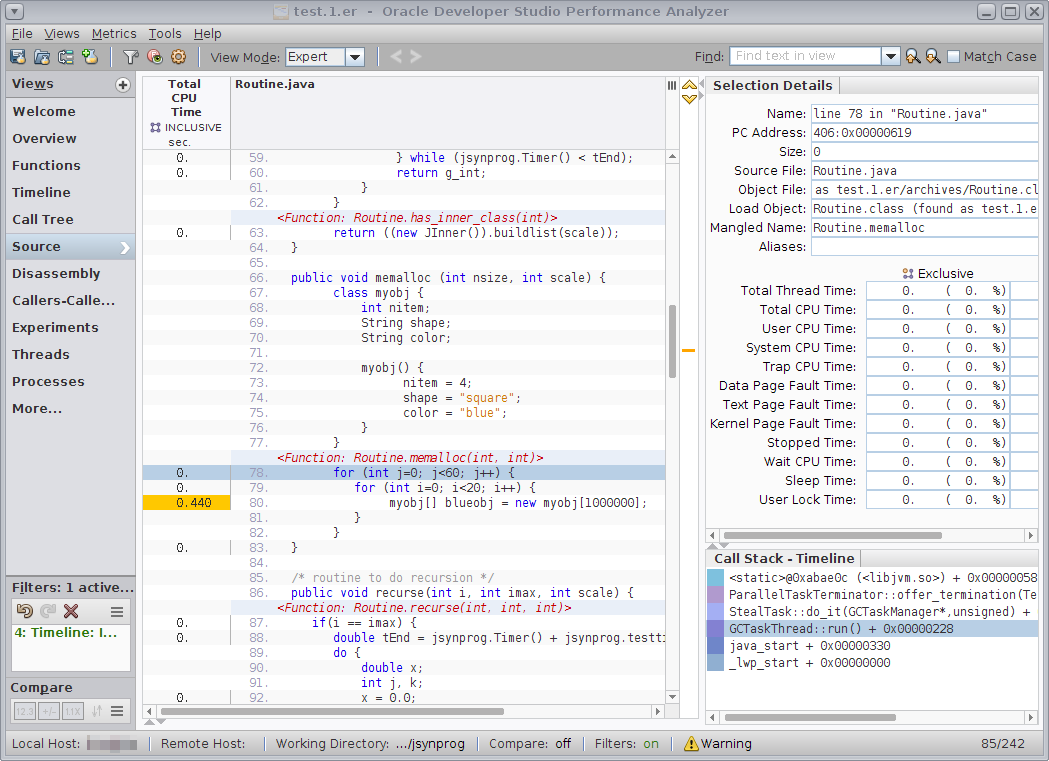Click the highlighted 0.440 CPU time cell
1049x761 pixels.
click(x=187, y=503)
